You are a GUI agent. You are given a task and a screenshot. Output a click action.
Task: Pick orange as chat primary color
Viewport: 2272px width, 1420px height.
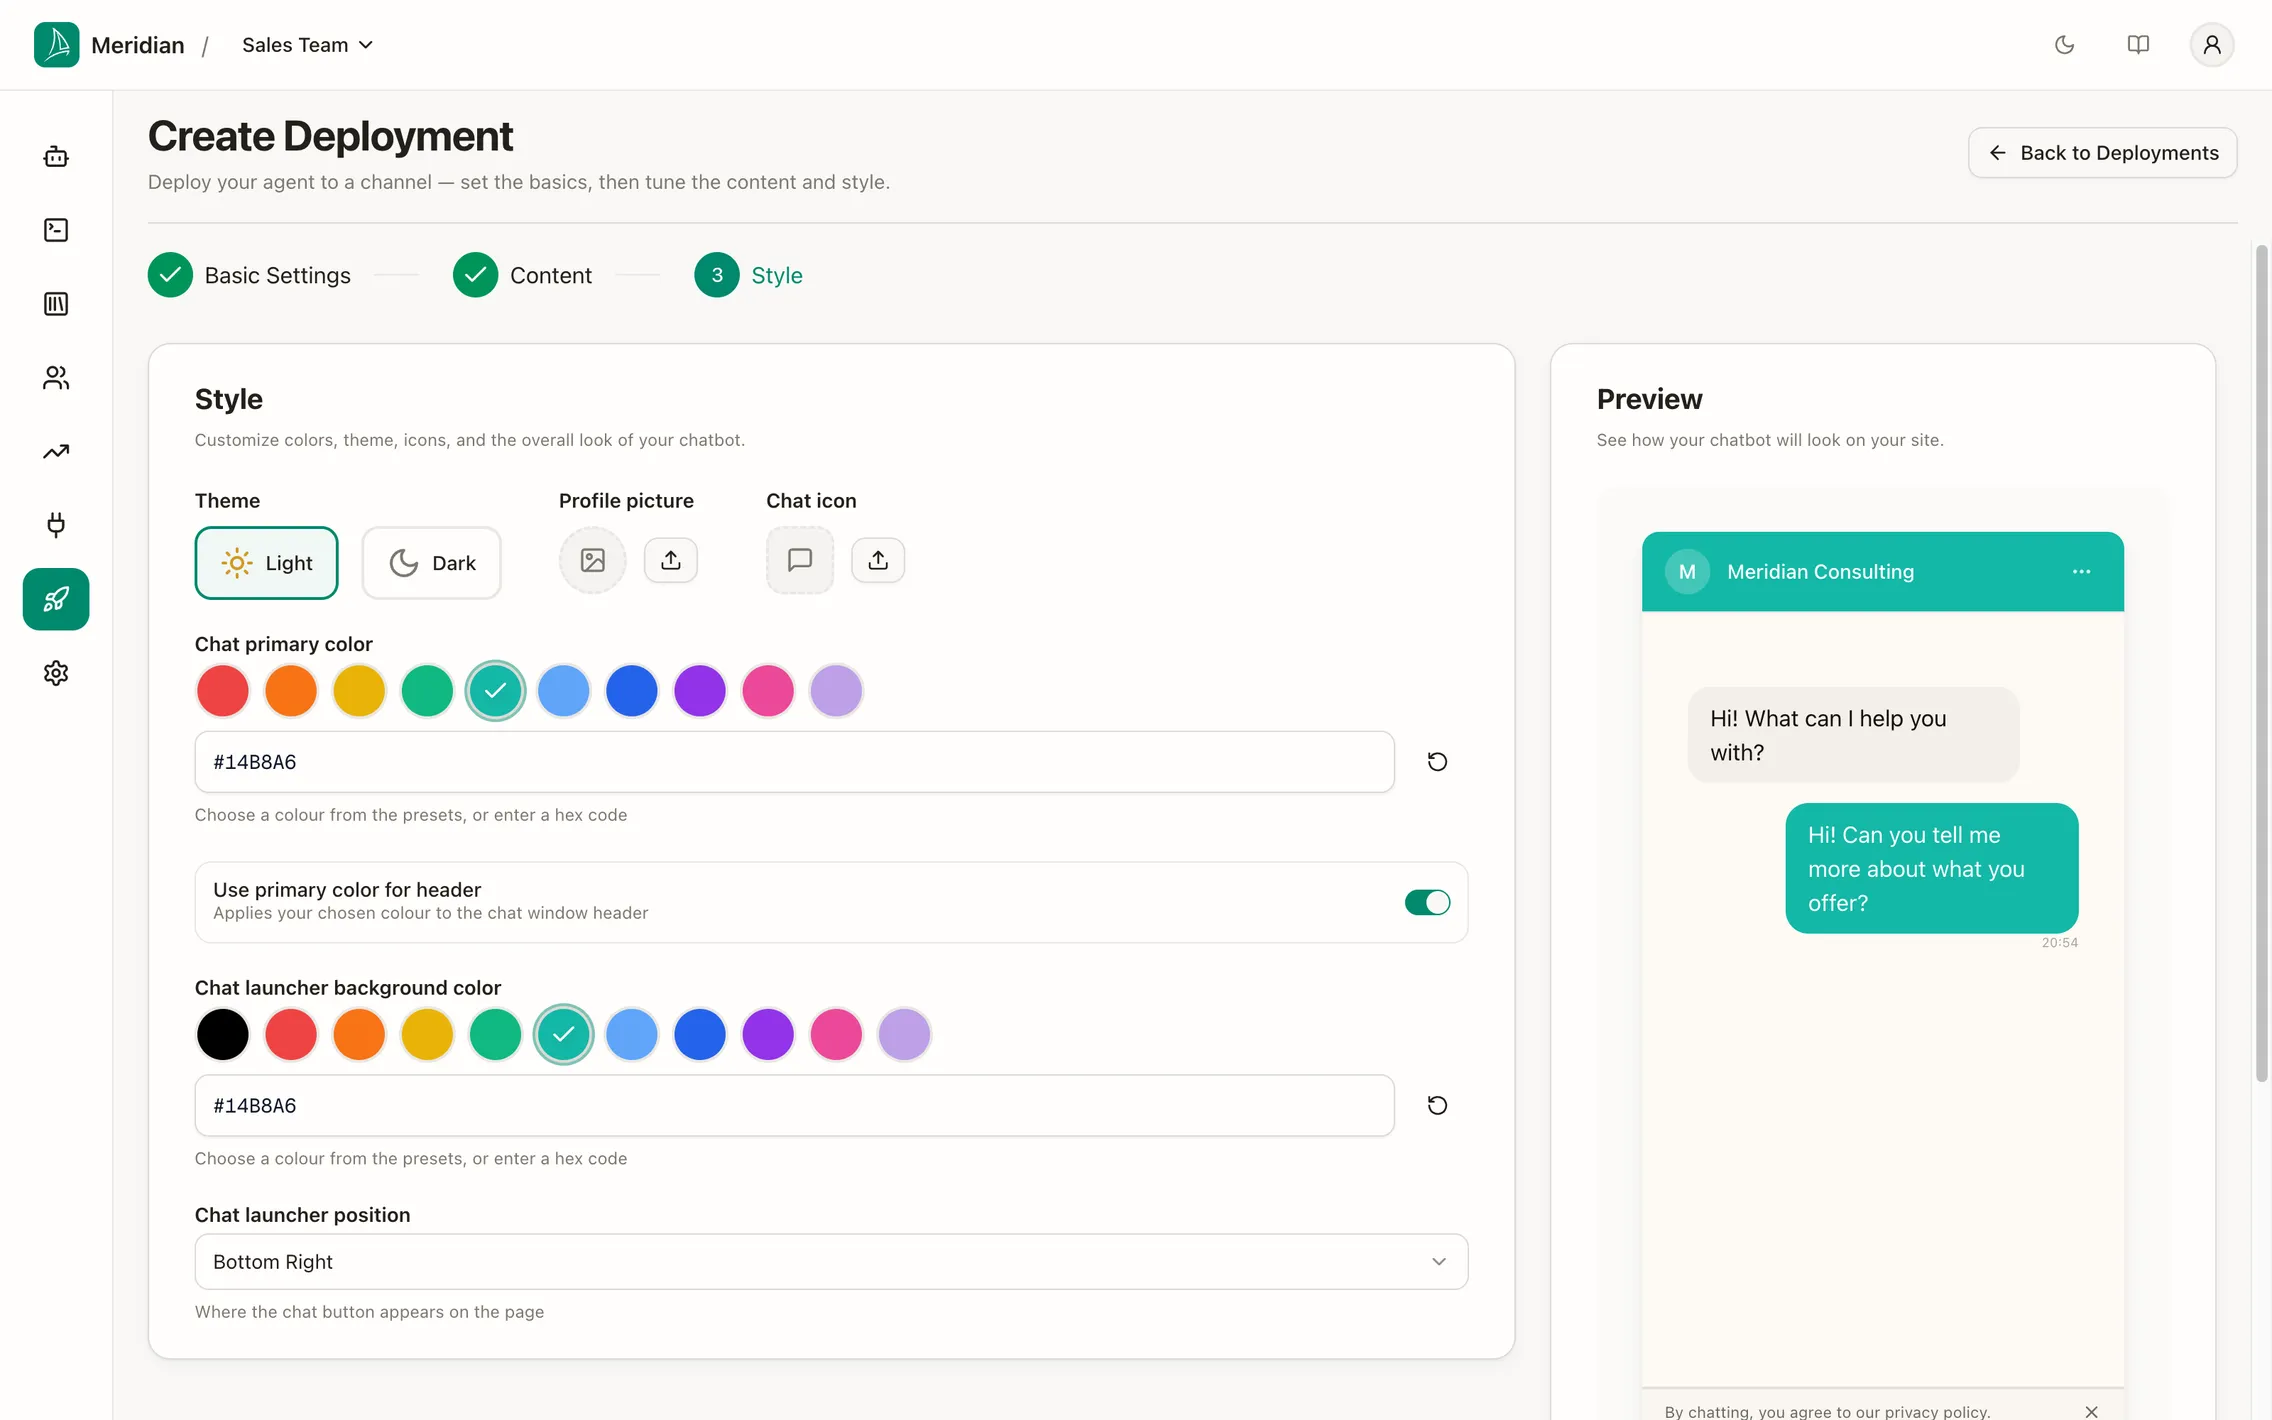point(291,691)
